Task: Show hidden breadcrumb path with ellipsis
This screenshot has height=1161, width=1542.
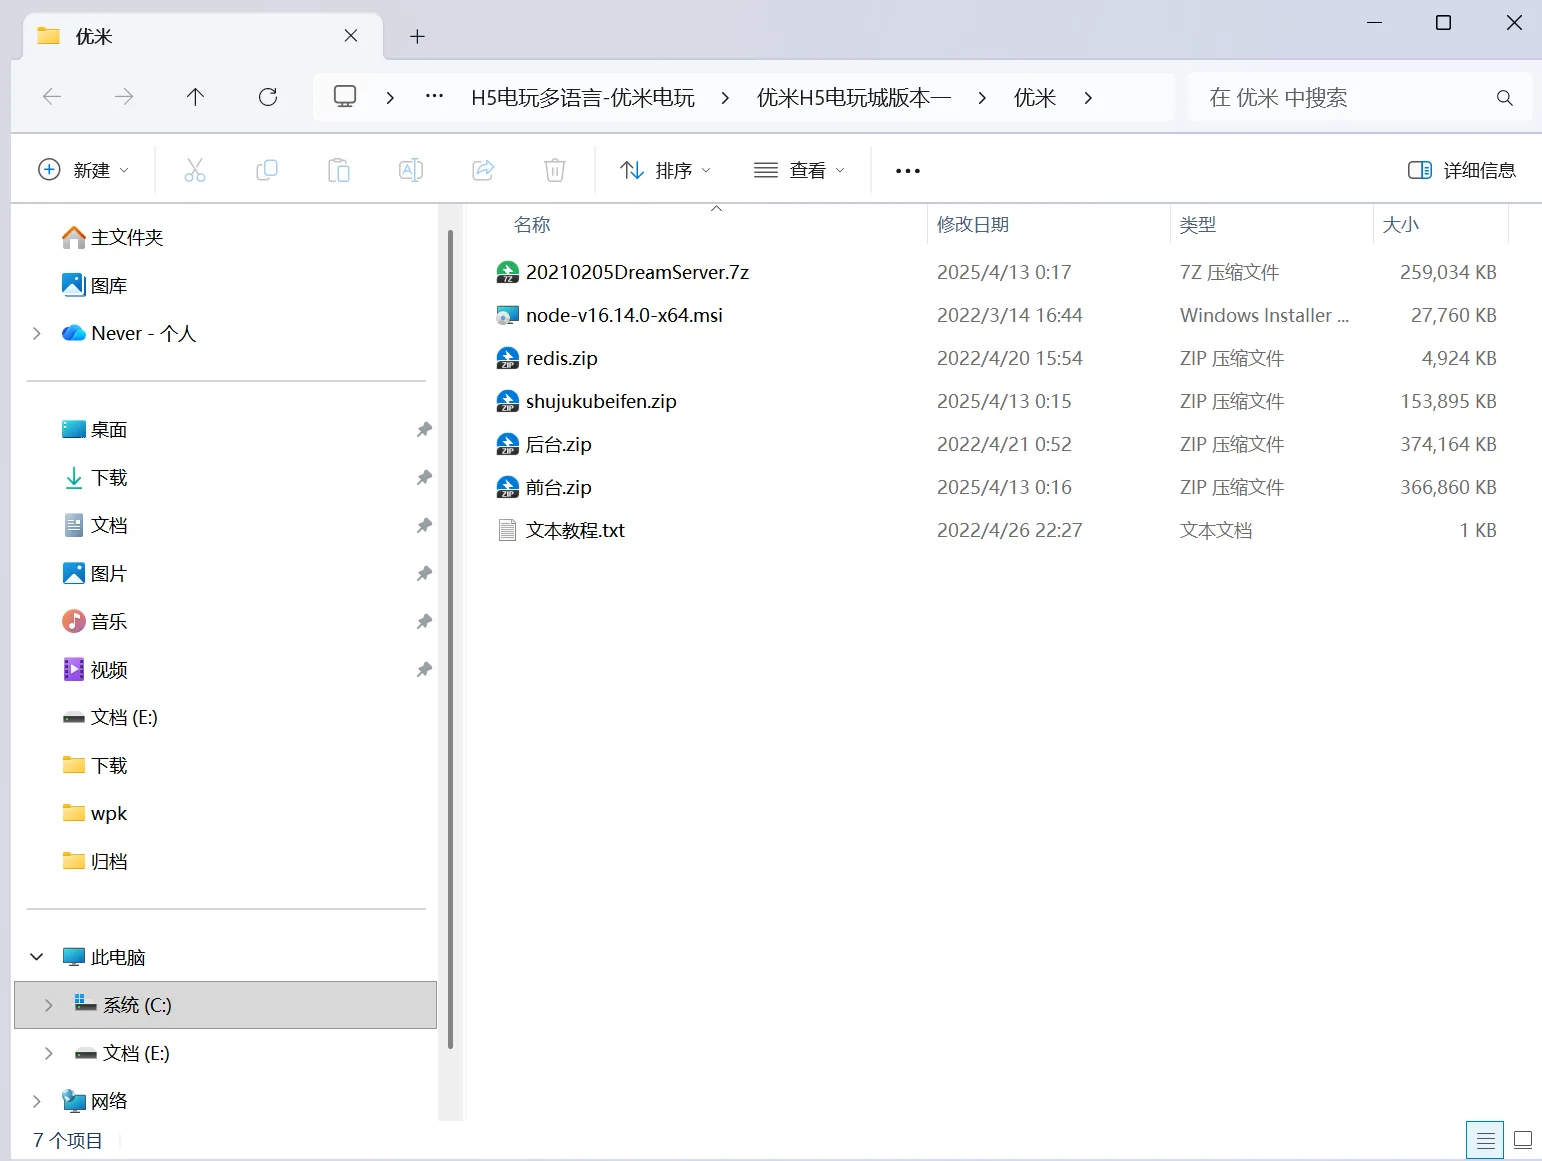Action: 434,97
